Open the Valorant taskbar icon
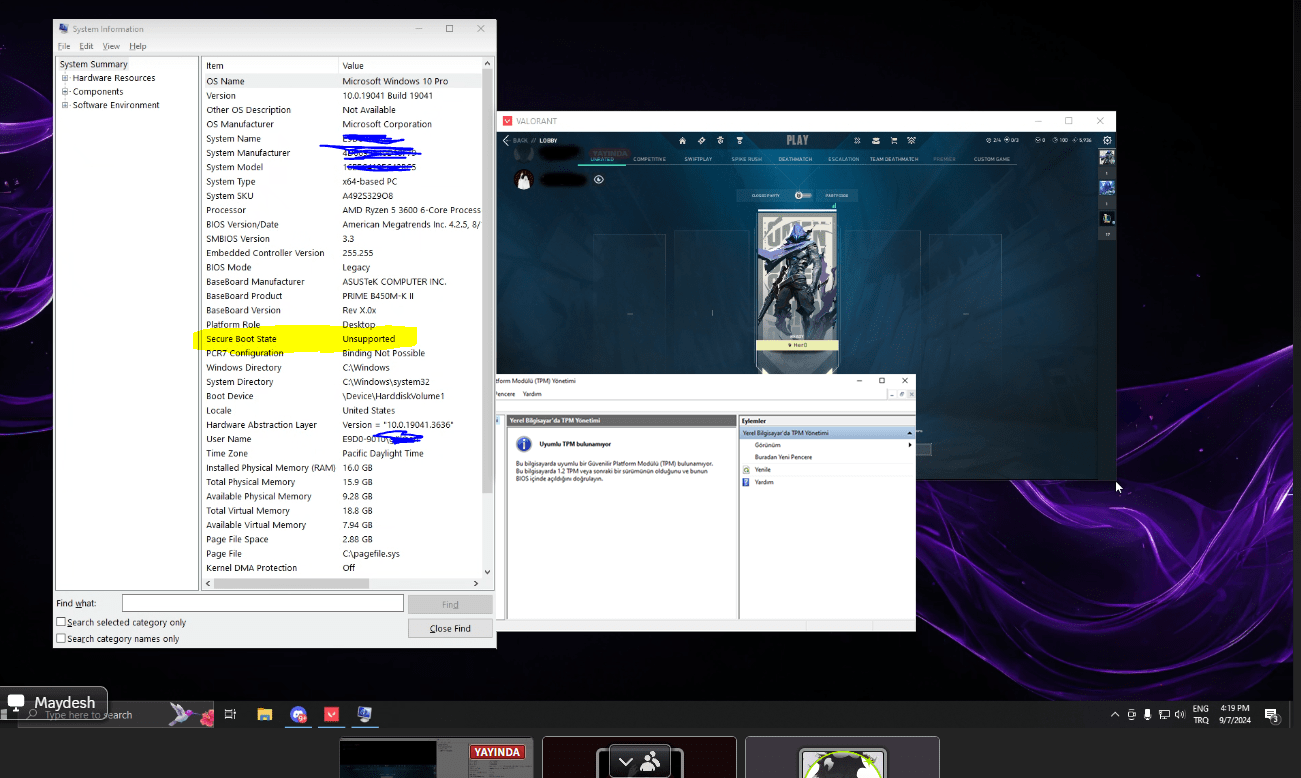The width and height of the screenshot is (1301, 778). pos(331,714)
